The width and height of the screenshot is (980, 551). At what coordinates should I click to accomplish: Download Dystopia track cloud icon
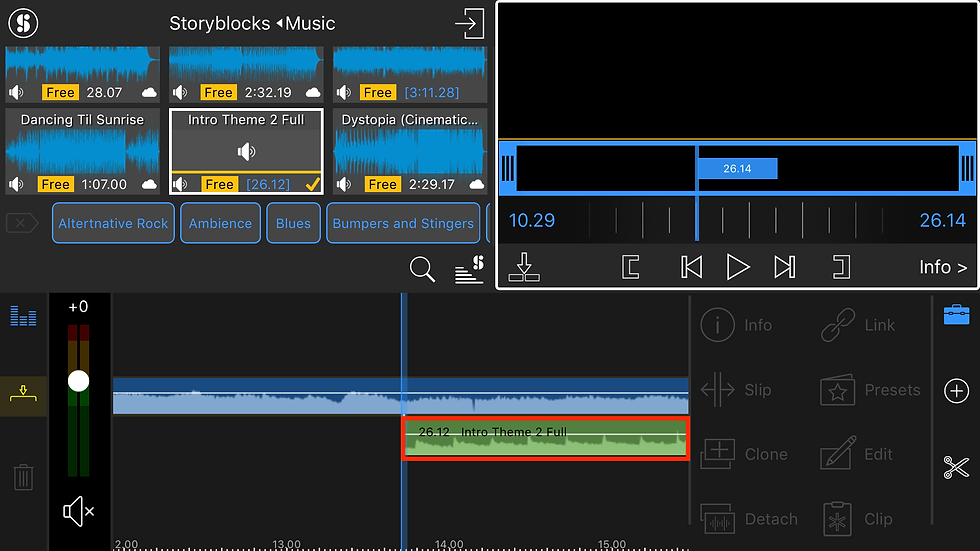(x=476, y=184)
